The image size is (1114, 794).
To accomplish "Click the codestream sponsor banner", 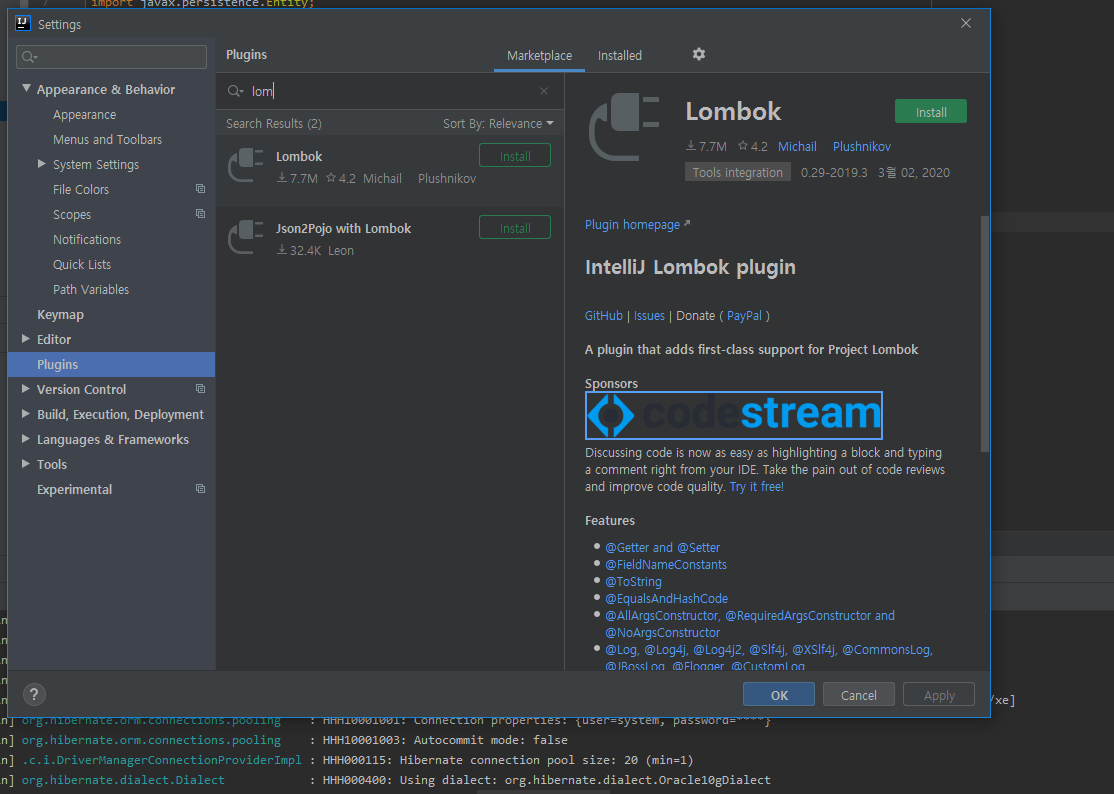I will point(734,415).
